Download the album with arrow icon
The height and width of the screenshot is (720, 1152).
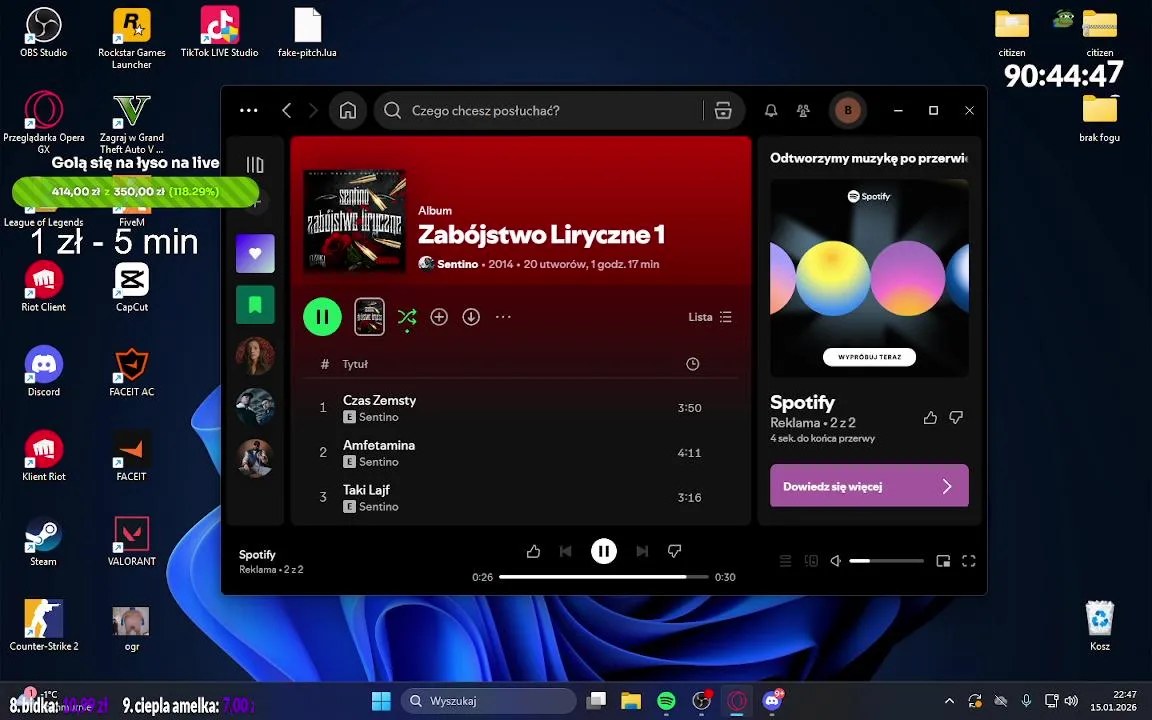click(471, 317)
